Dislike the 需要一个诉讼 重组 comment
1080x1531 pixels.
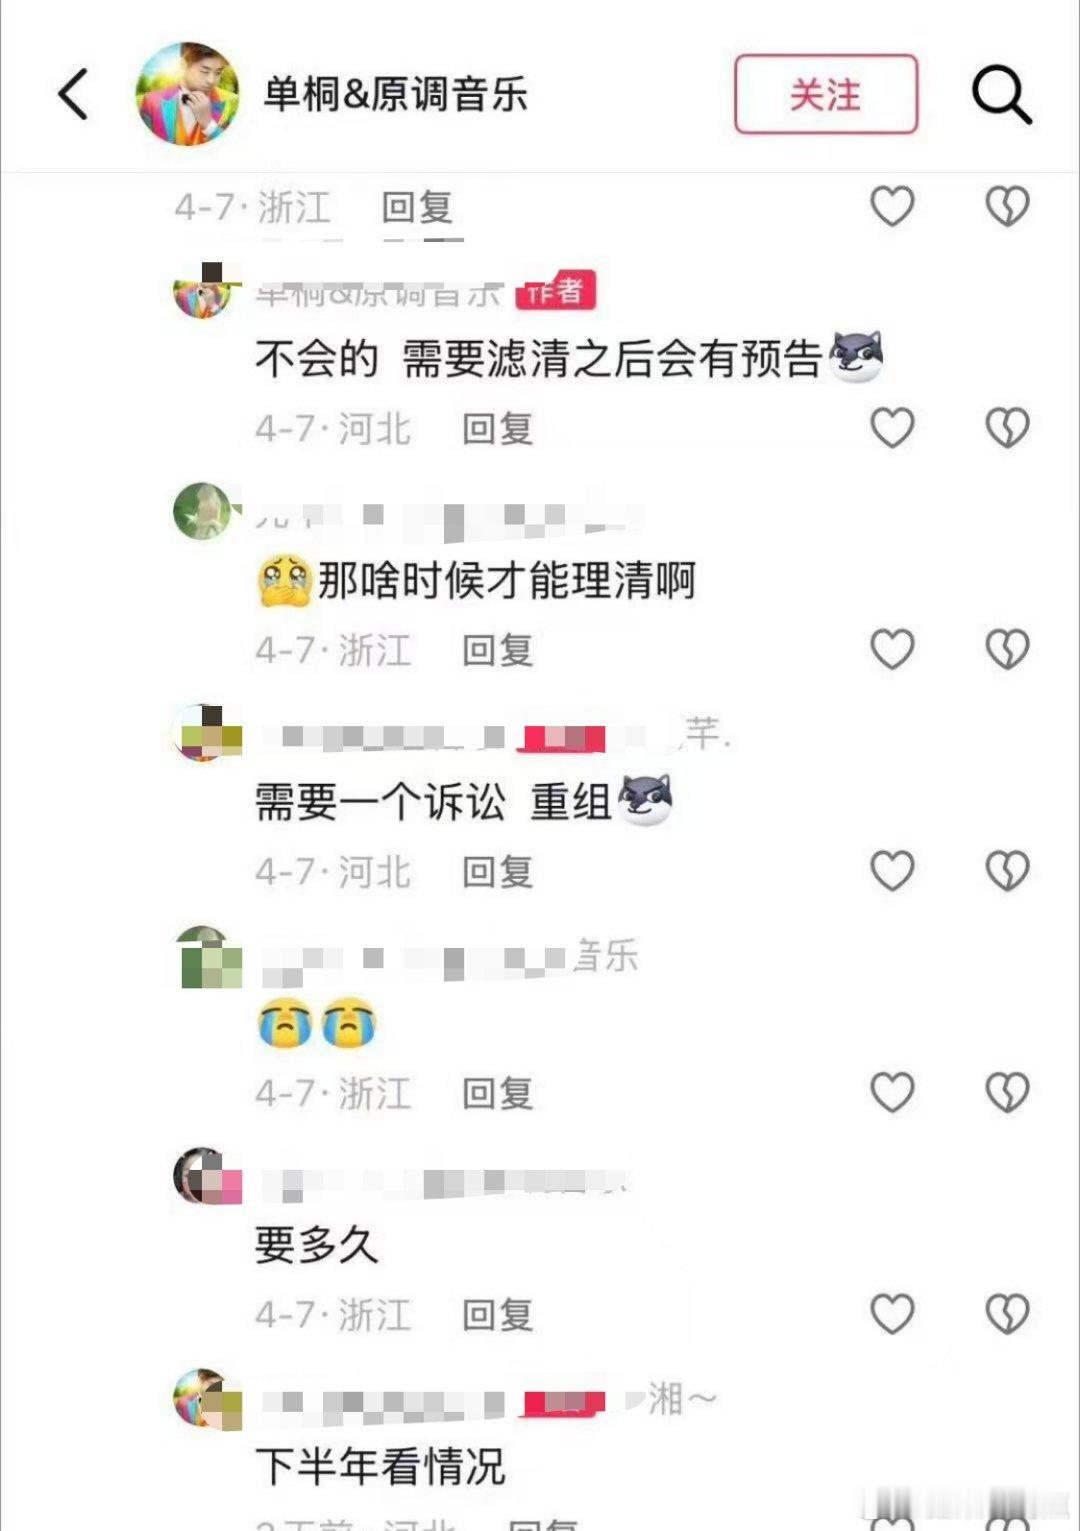pyautogui.click(x=1007, y=871)
